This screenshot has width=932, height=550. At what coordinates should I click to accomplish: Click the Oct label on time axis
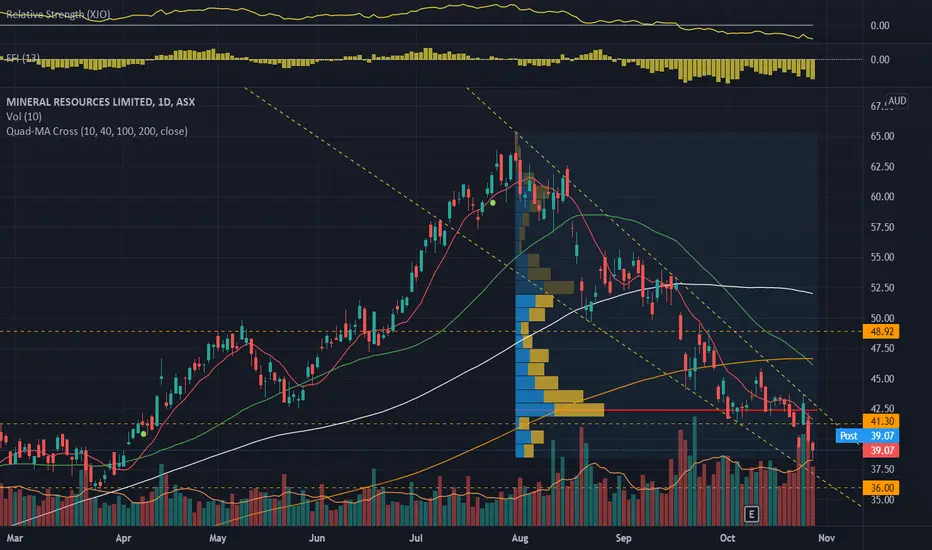click(x=727, y=538)
